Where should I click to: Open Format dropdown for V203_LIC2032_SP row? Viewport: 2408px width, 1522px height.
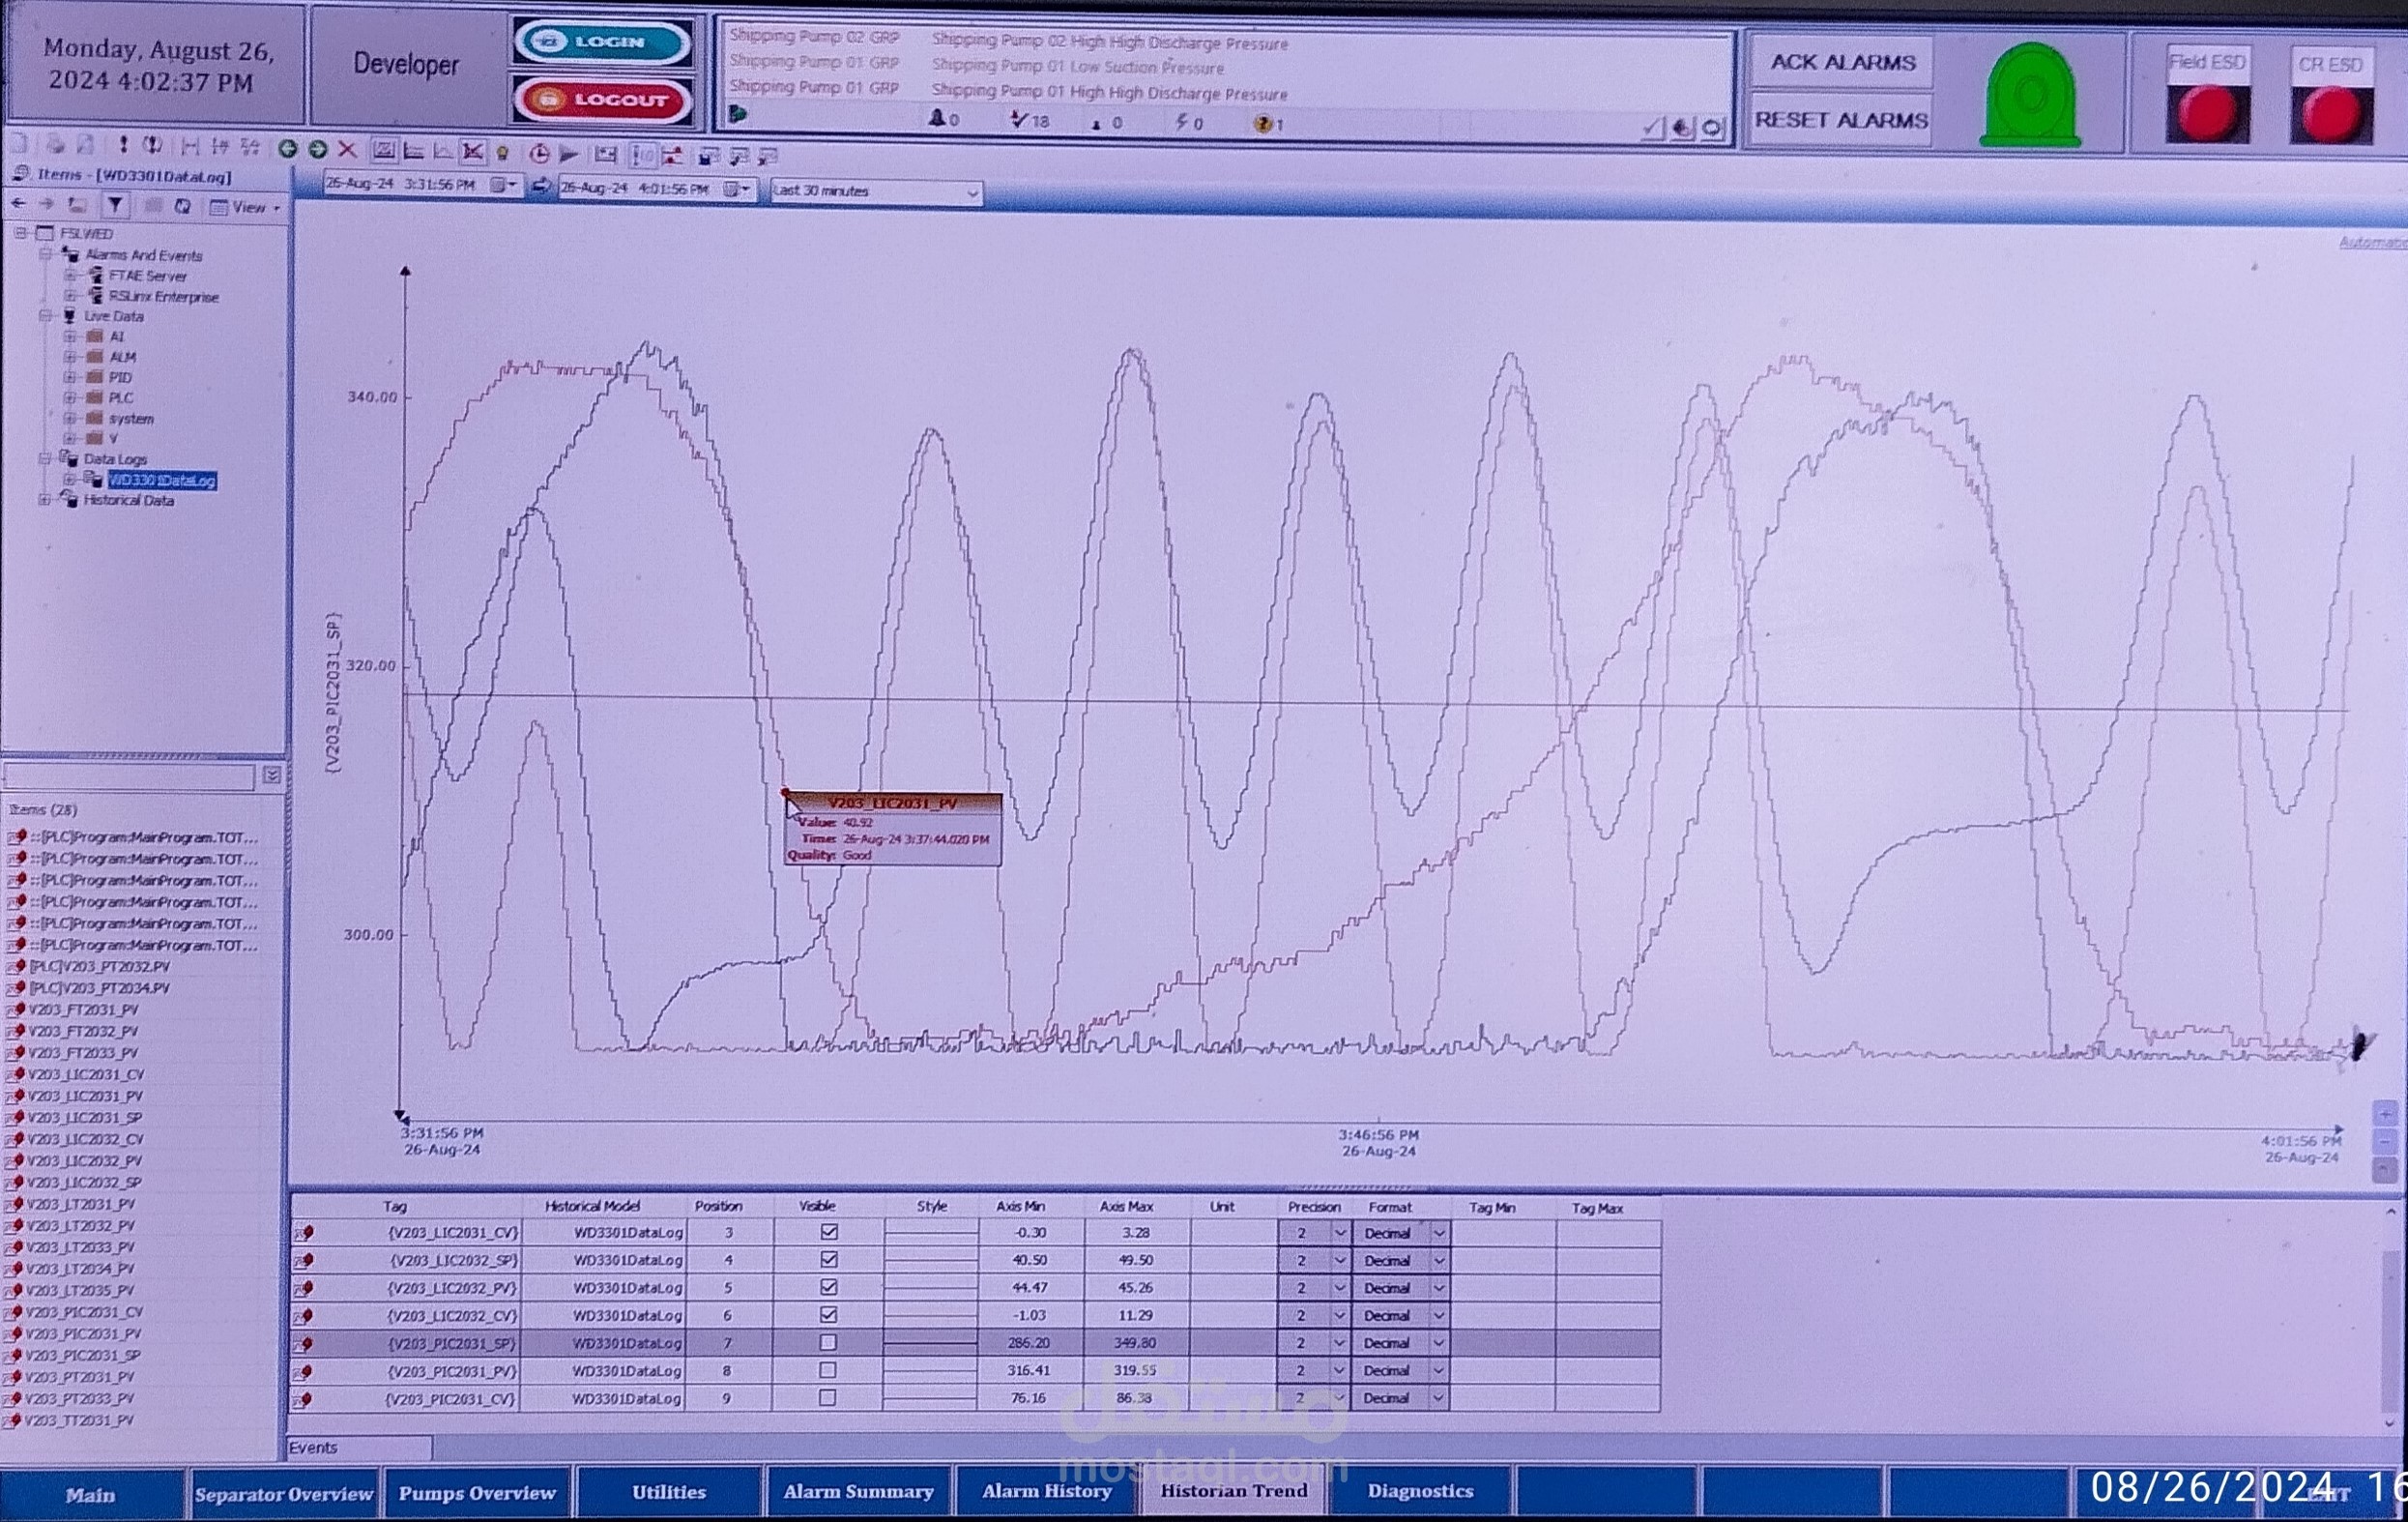pyautogui.click(x=1439, y=1261)
